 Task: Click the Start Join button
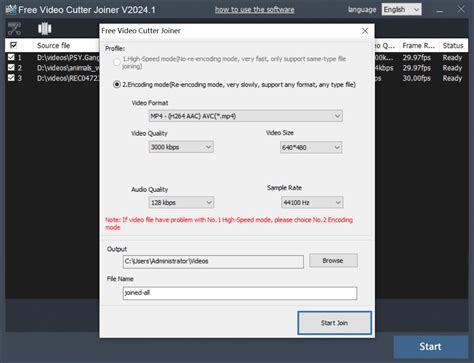[x=334, y=323]
